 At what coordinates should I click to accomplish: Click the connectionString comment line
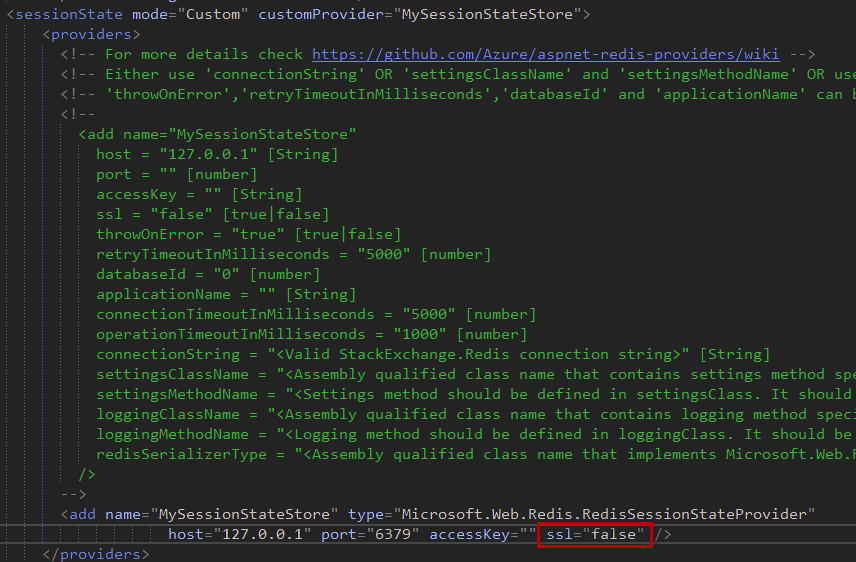click(x=433, y=354)
